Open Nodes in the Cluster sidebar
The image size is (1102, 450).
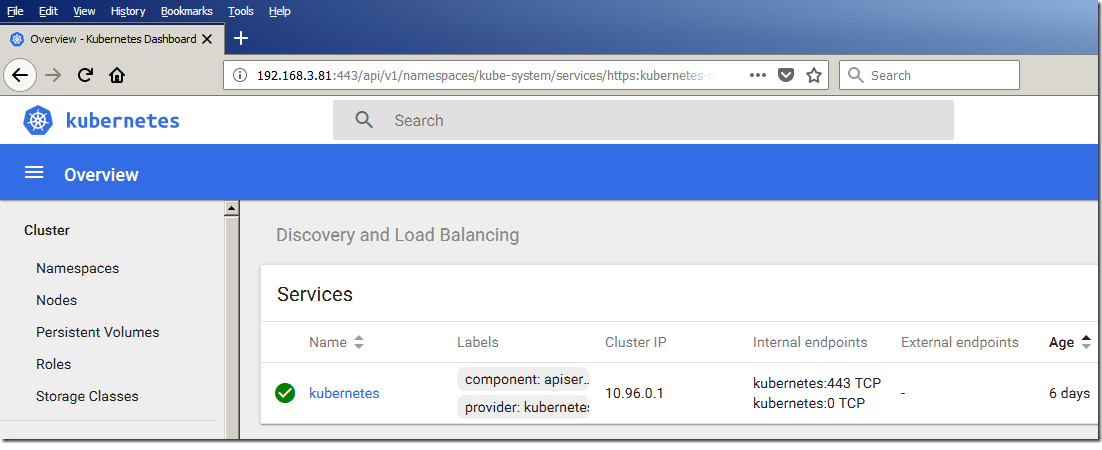tap(56, 300)
